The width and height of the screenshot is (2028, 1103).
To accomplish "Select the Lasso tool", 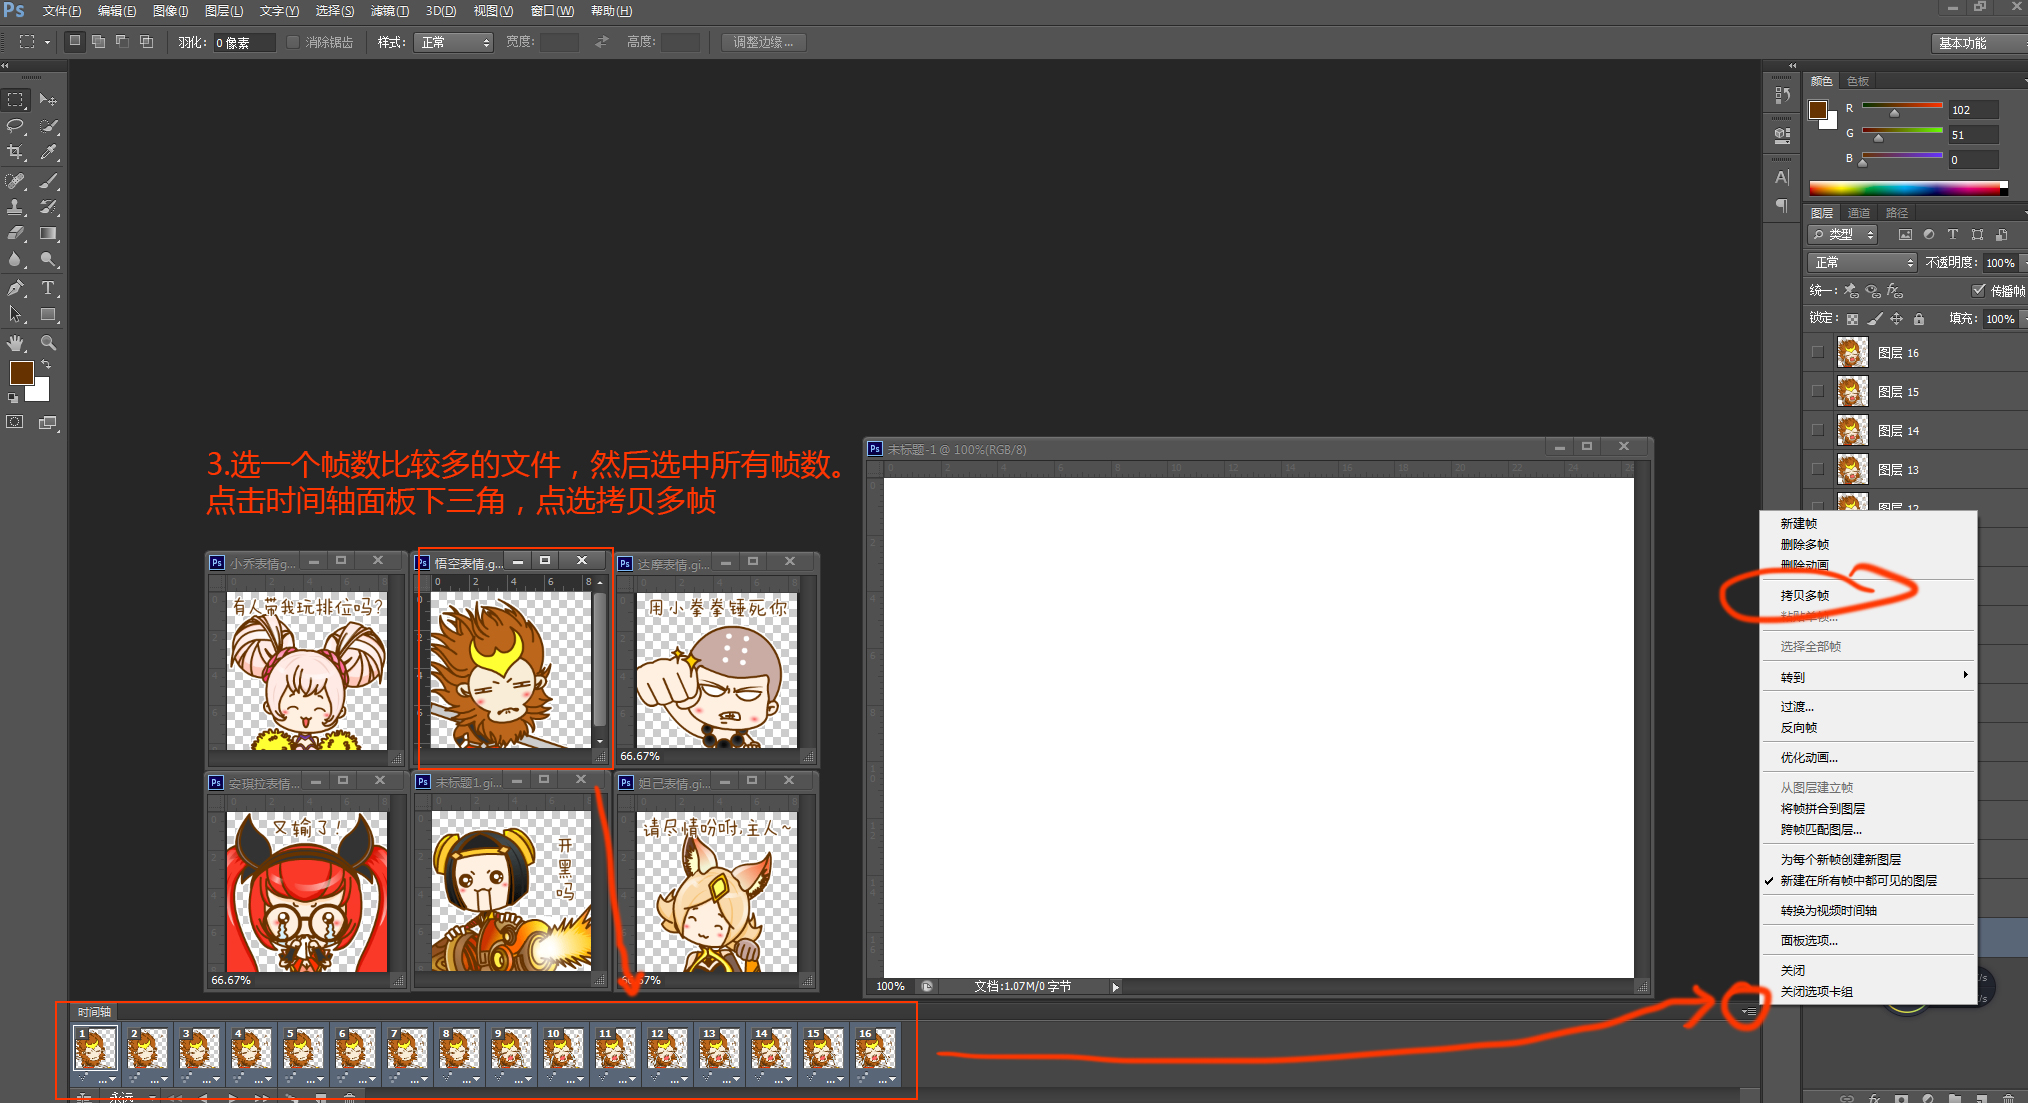I will pyautogui.click(x=15, y=126).
